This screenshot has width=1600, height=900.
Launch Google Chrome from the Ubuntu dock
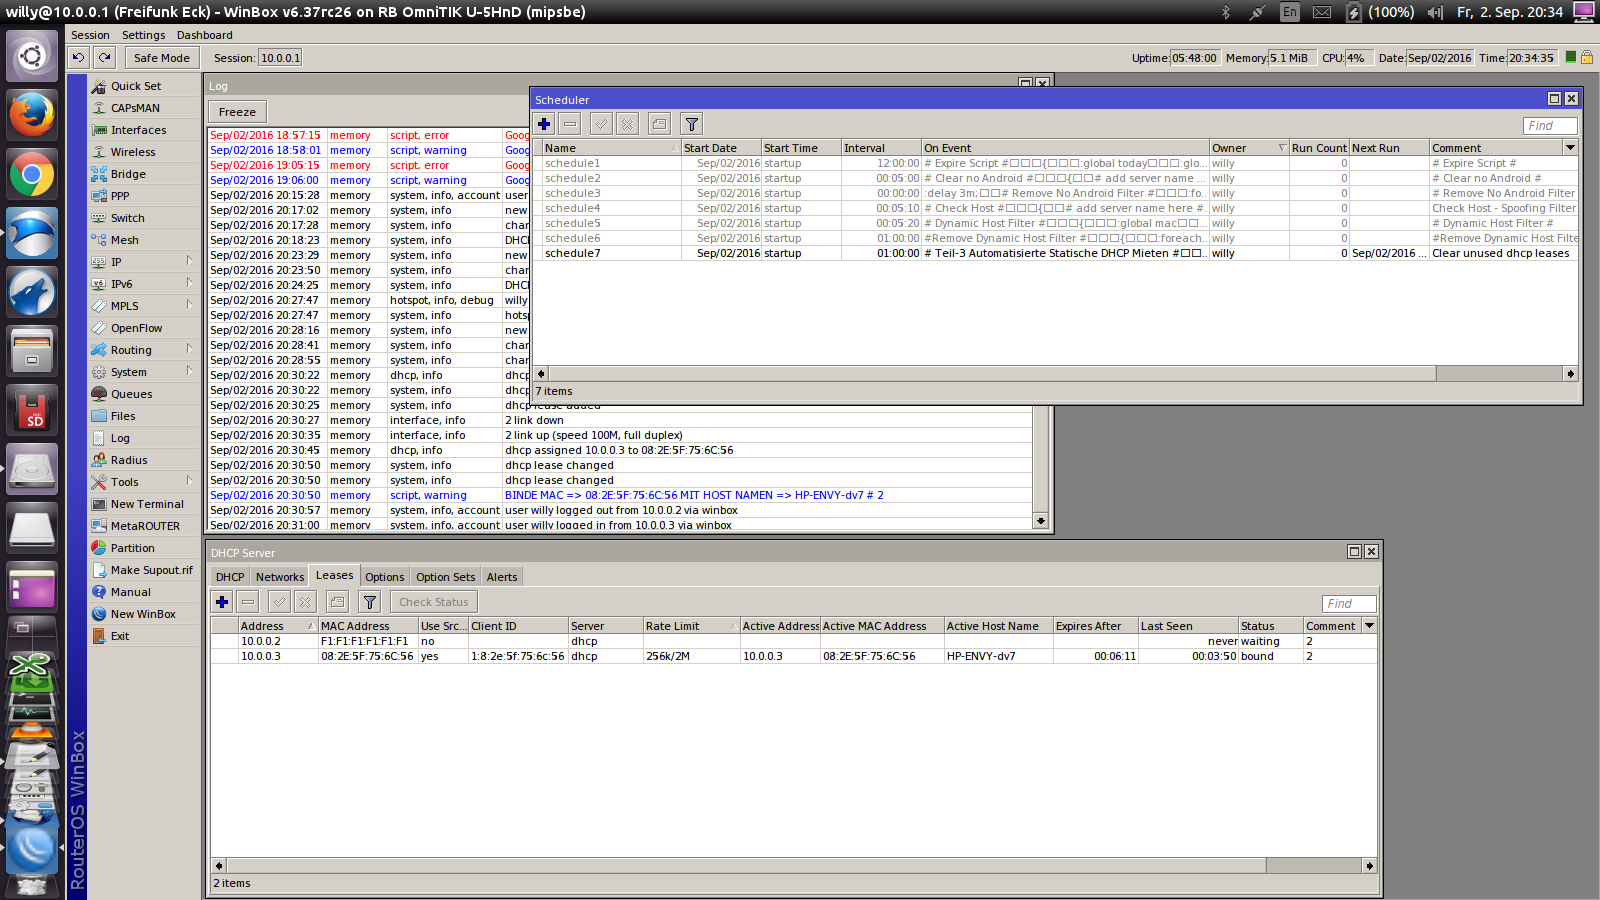click(x=32, y=175)
